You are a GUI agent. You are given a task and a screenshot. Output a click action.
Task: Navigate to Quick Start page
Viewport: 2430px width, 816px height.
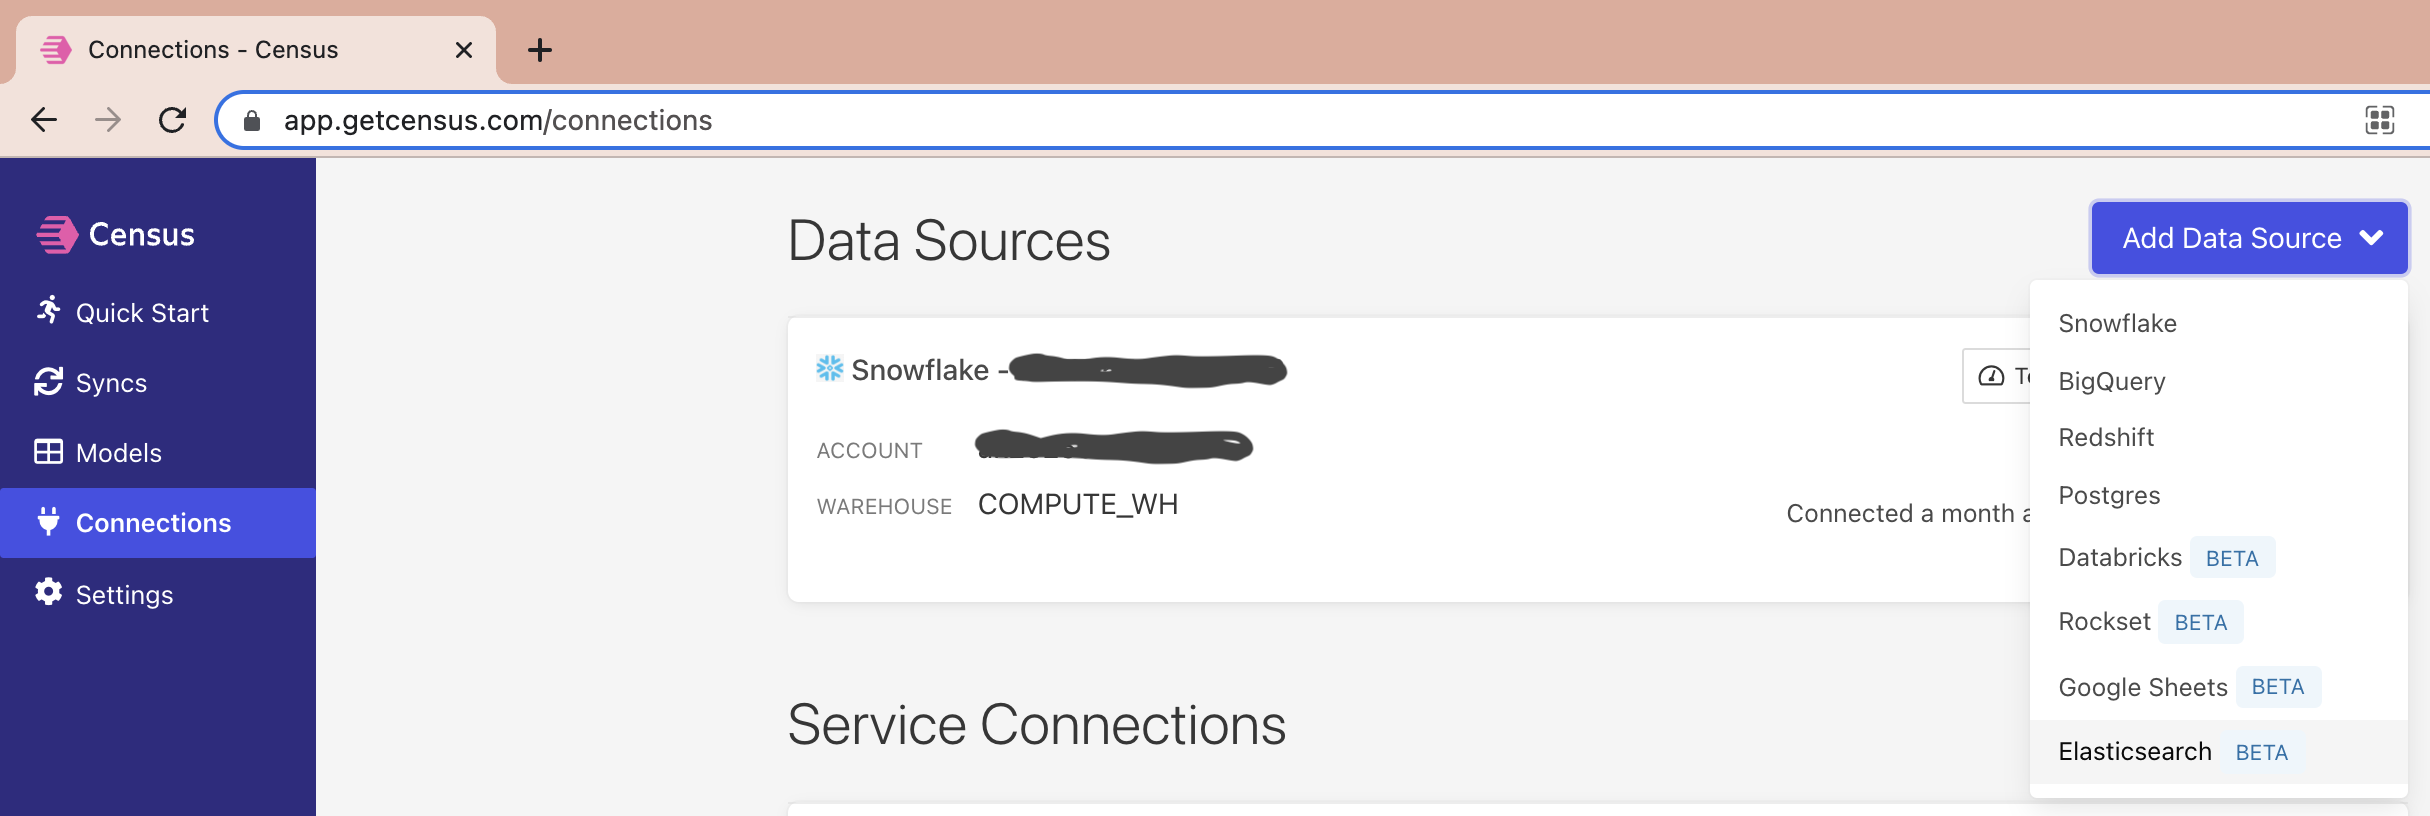point(142,313)
